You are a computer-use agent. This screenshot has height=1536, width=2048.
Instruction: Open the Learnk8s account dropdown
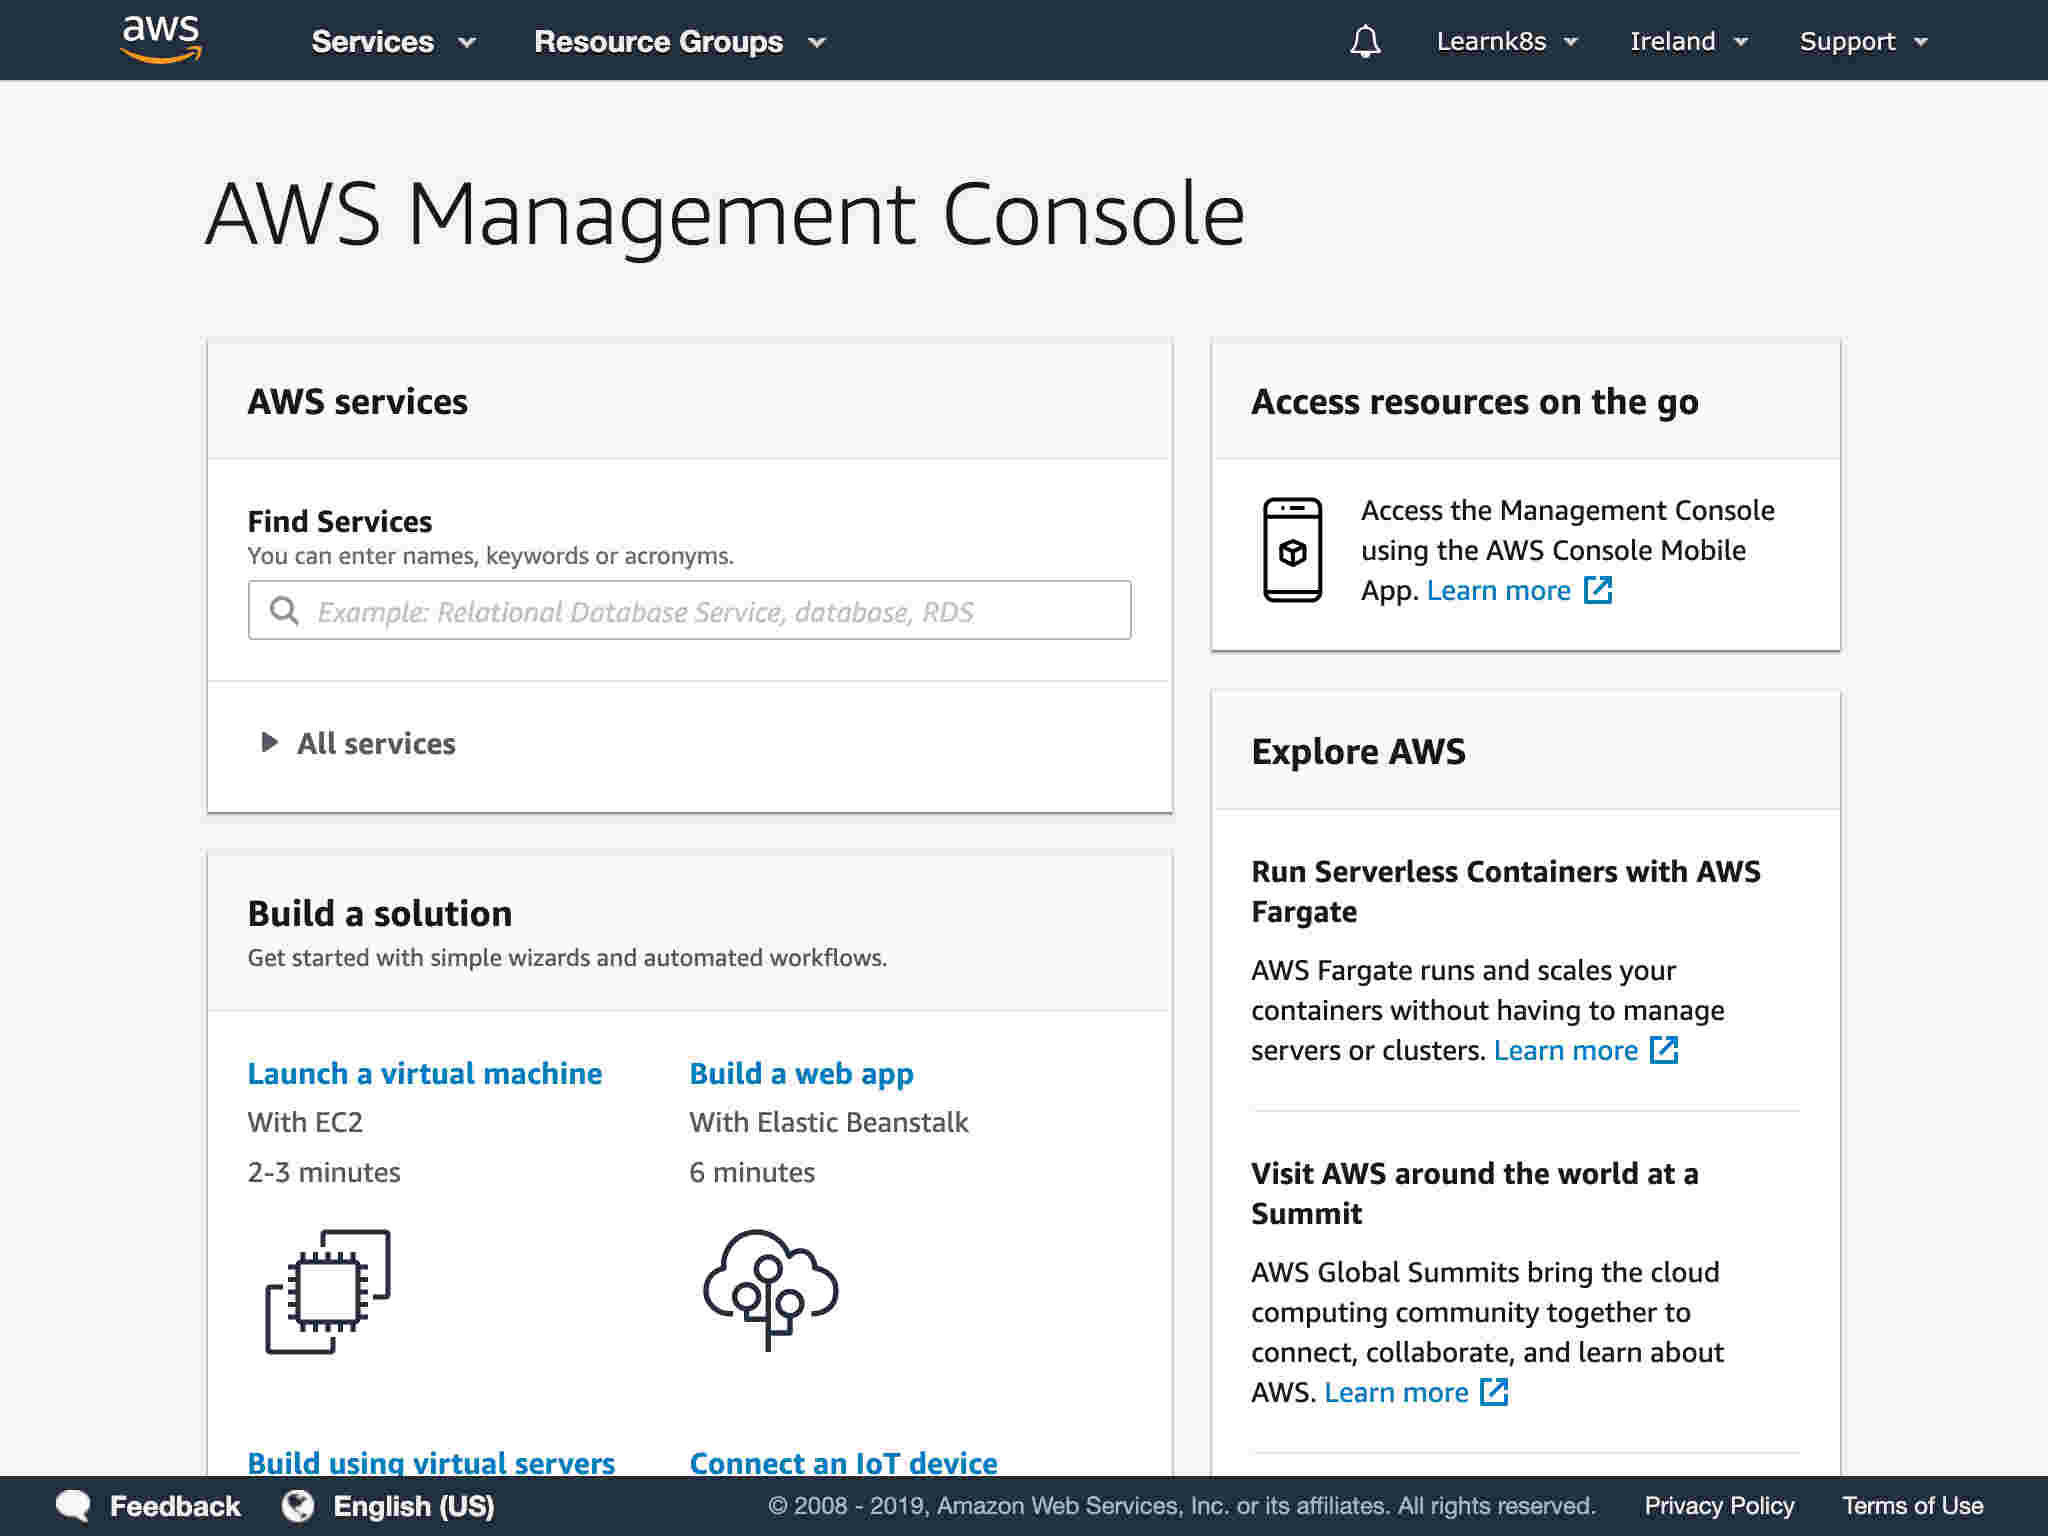1507,41
